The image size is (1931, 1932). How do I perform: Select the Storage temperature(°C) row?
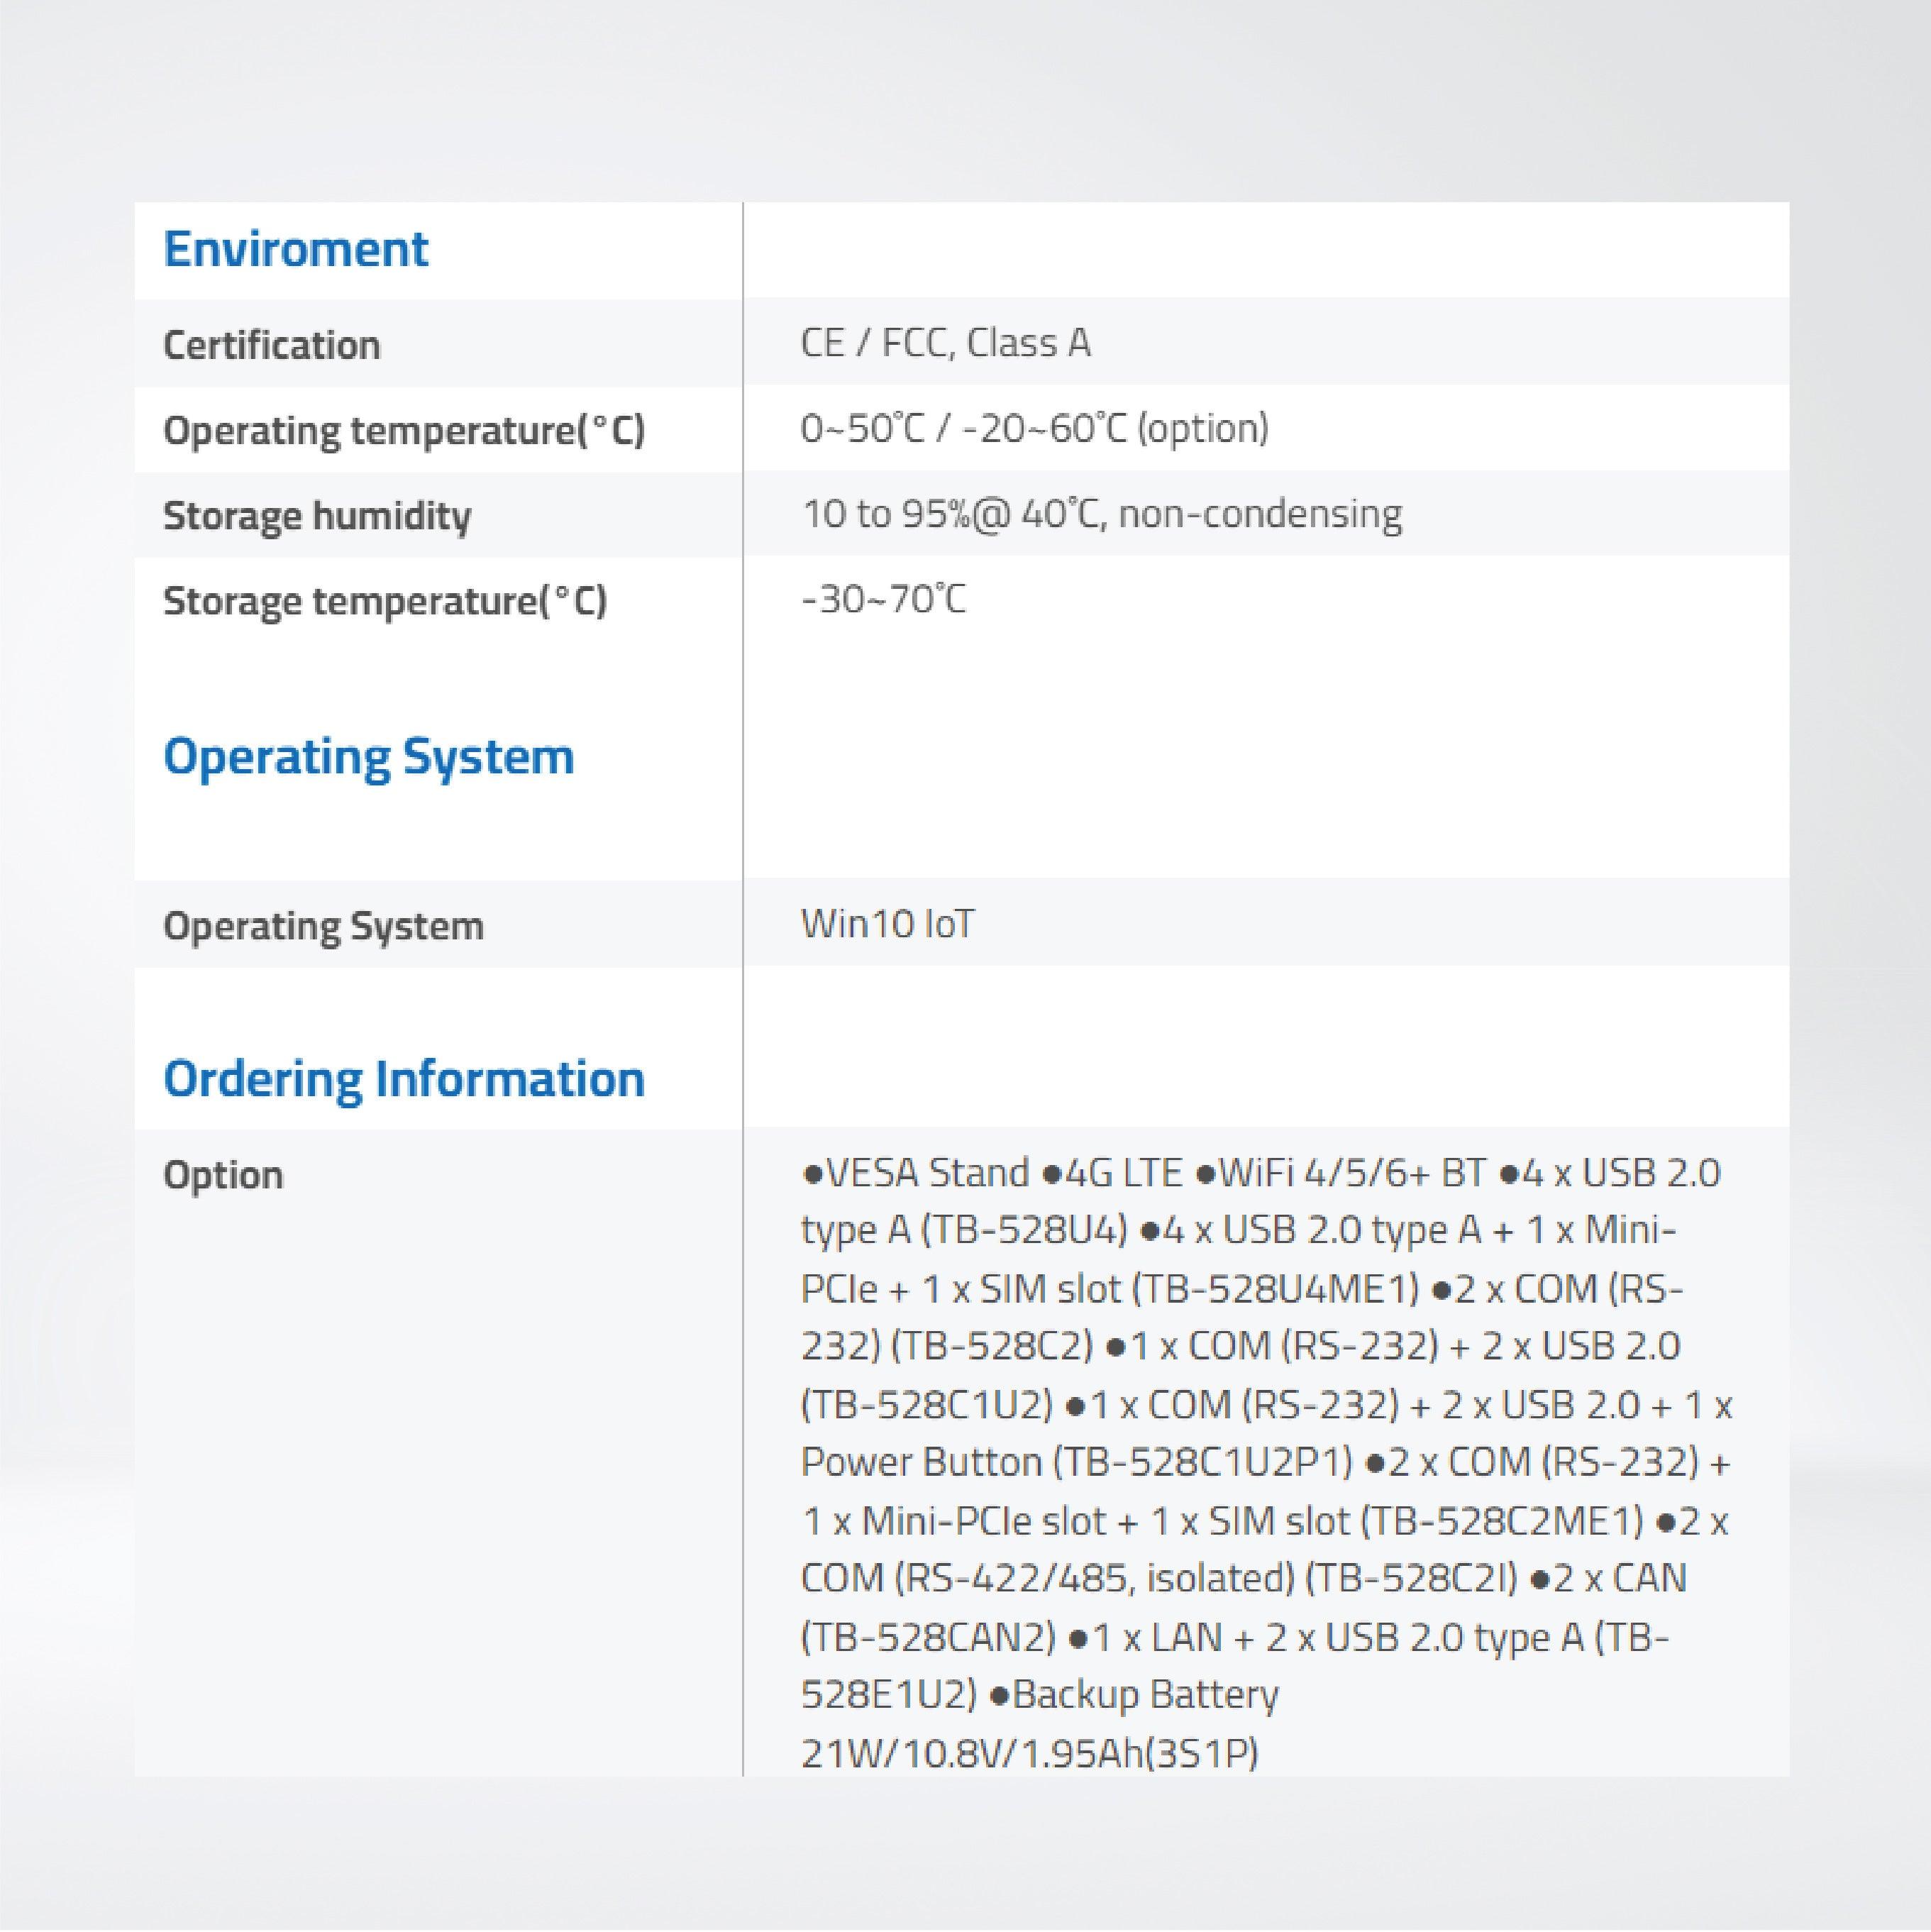[383, 601]
